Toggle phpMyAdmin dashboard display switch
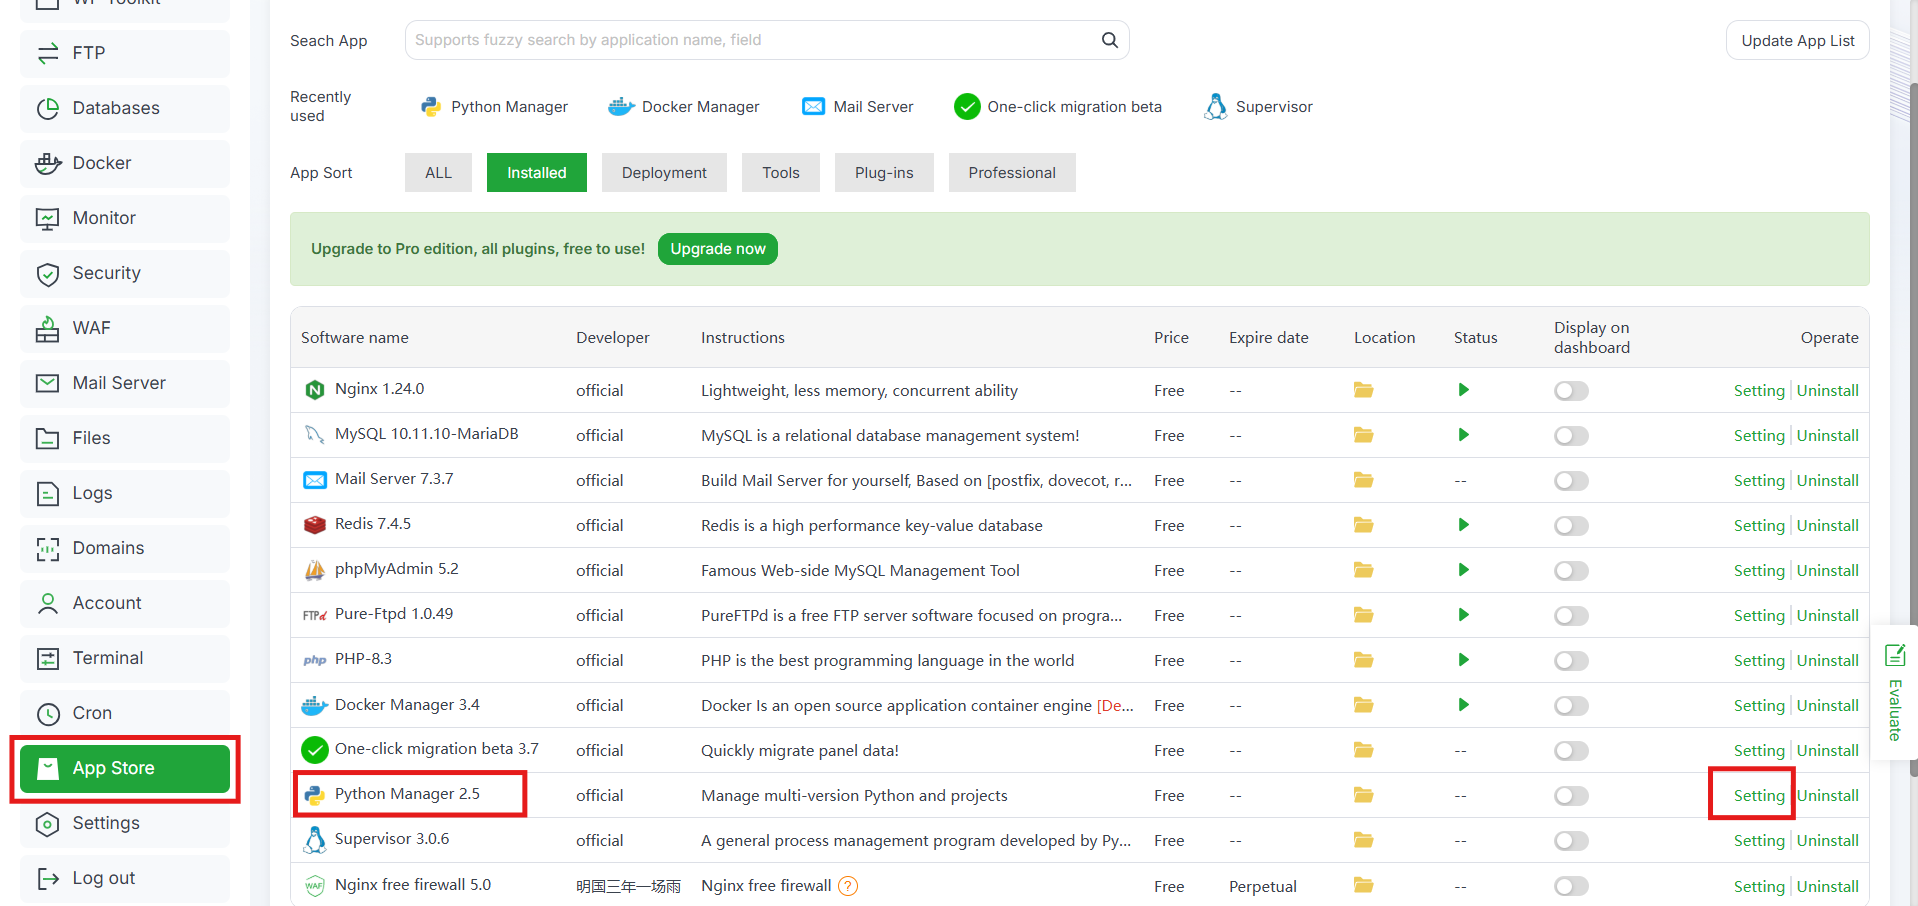The width and height of the screenshot is (1918, 906). coord(1571,571)
